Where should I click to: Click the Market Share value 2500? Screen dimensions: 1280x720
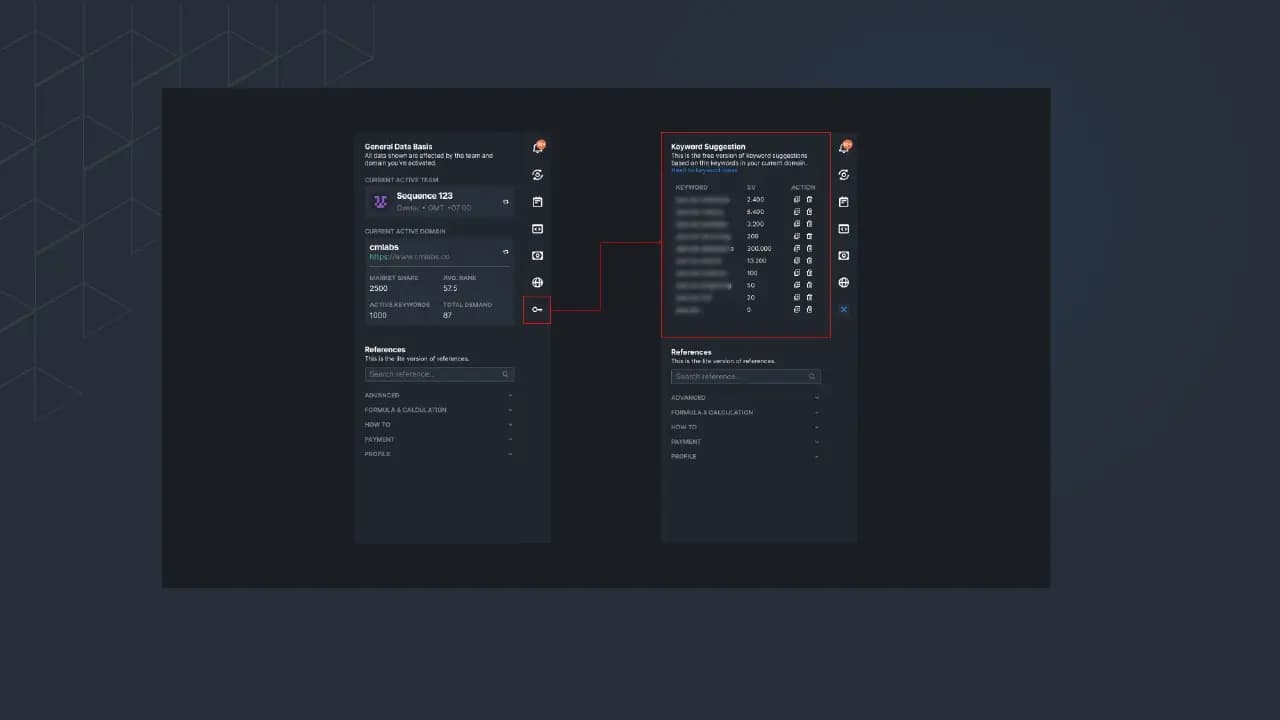tap(379, 288)
